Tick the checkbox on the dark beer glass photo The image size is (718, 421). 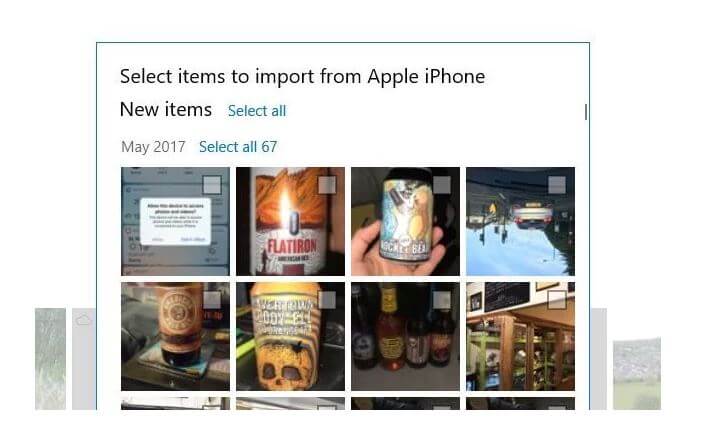212,301
